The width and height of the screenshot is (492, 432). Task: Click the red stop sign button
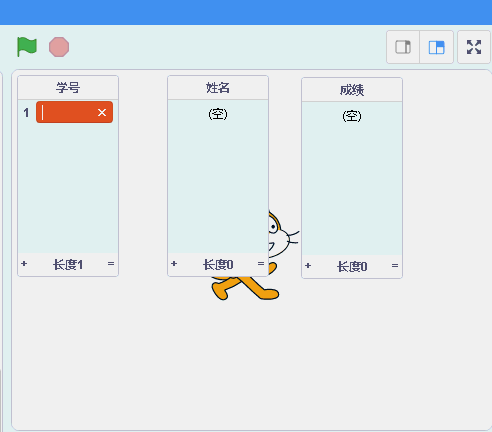point(59,47)
